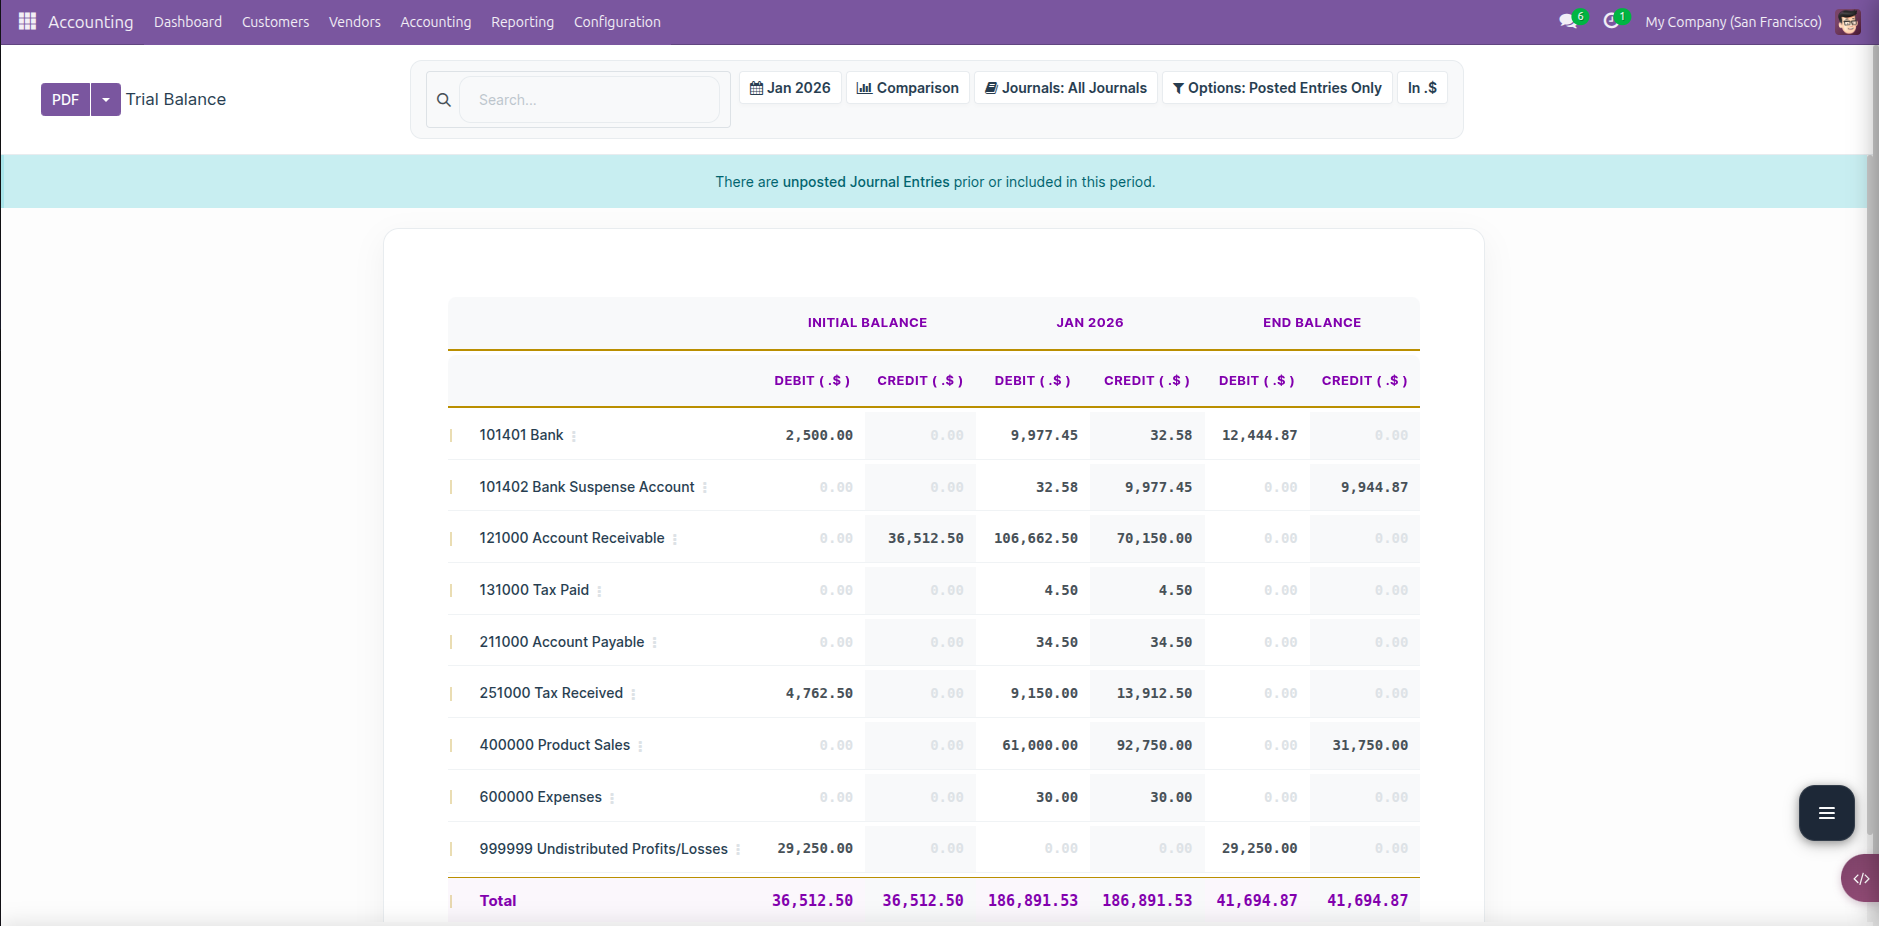Open Options: Posted Entries Only filter
1879x926 pixels.
tap(1277, 88)
